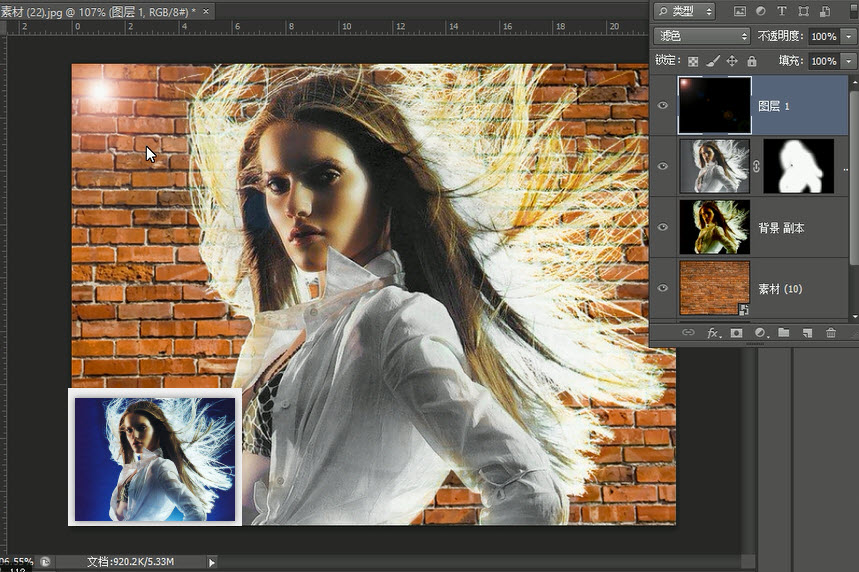Select the white layer mask thumbnail
The width and height of the screenshot is (859, 572).
[x=799, y=166]
